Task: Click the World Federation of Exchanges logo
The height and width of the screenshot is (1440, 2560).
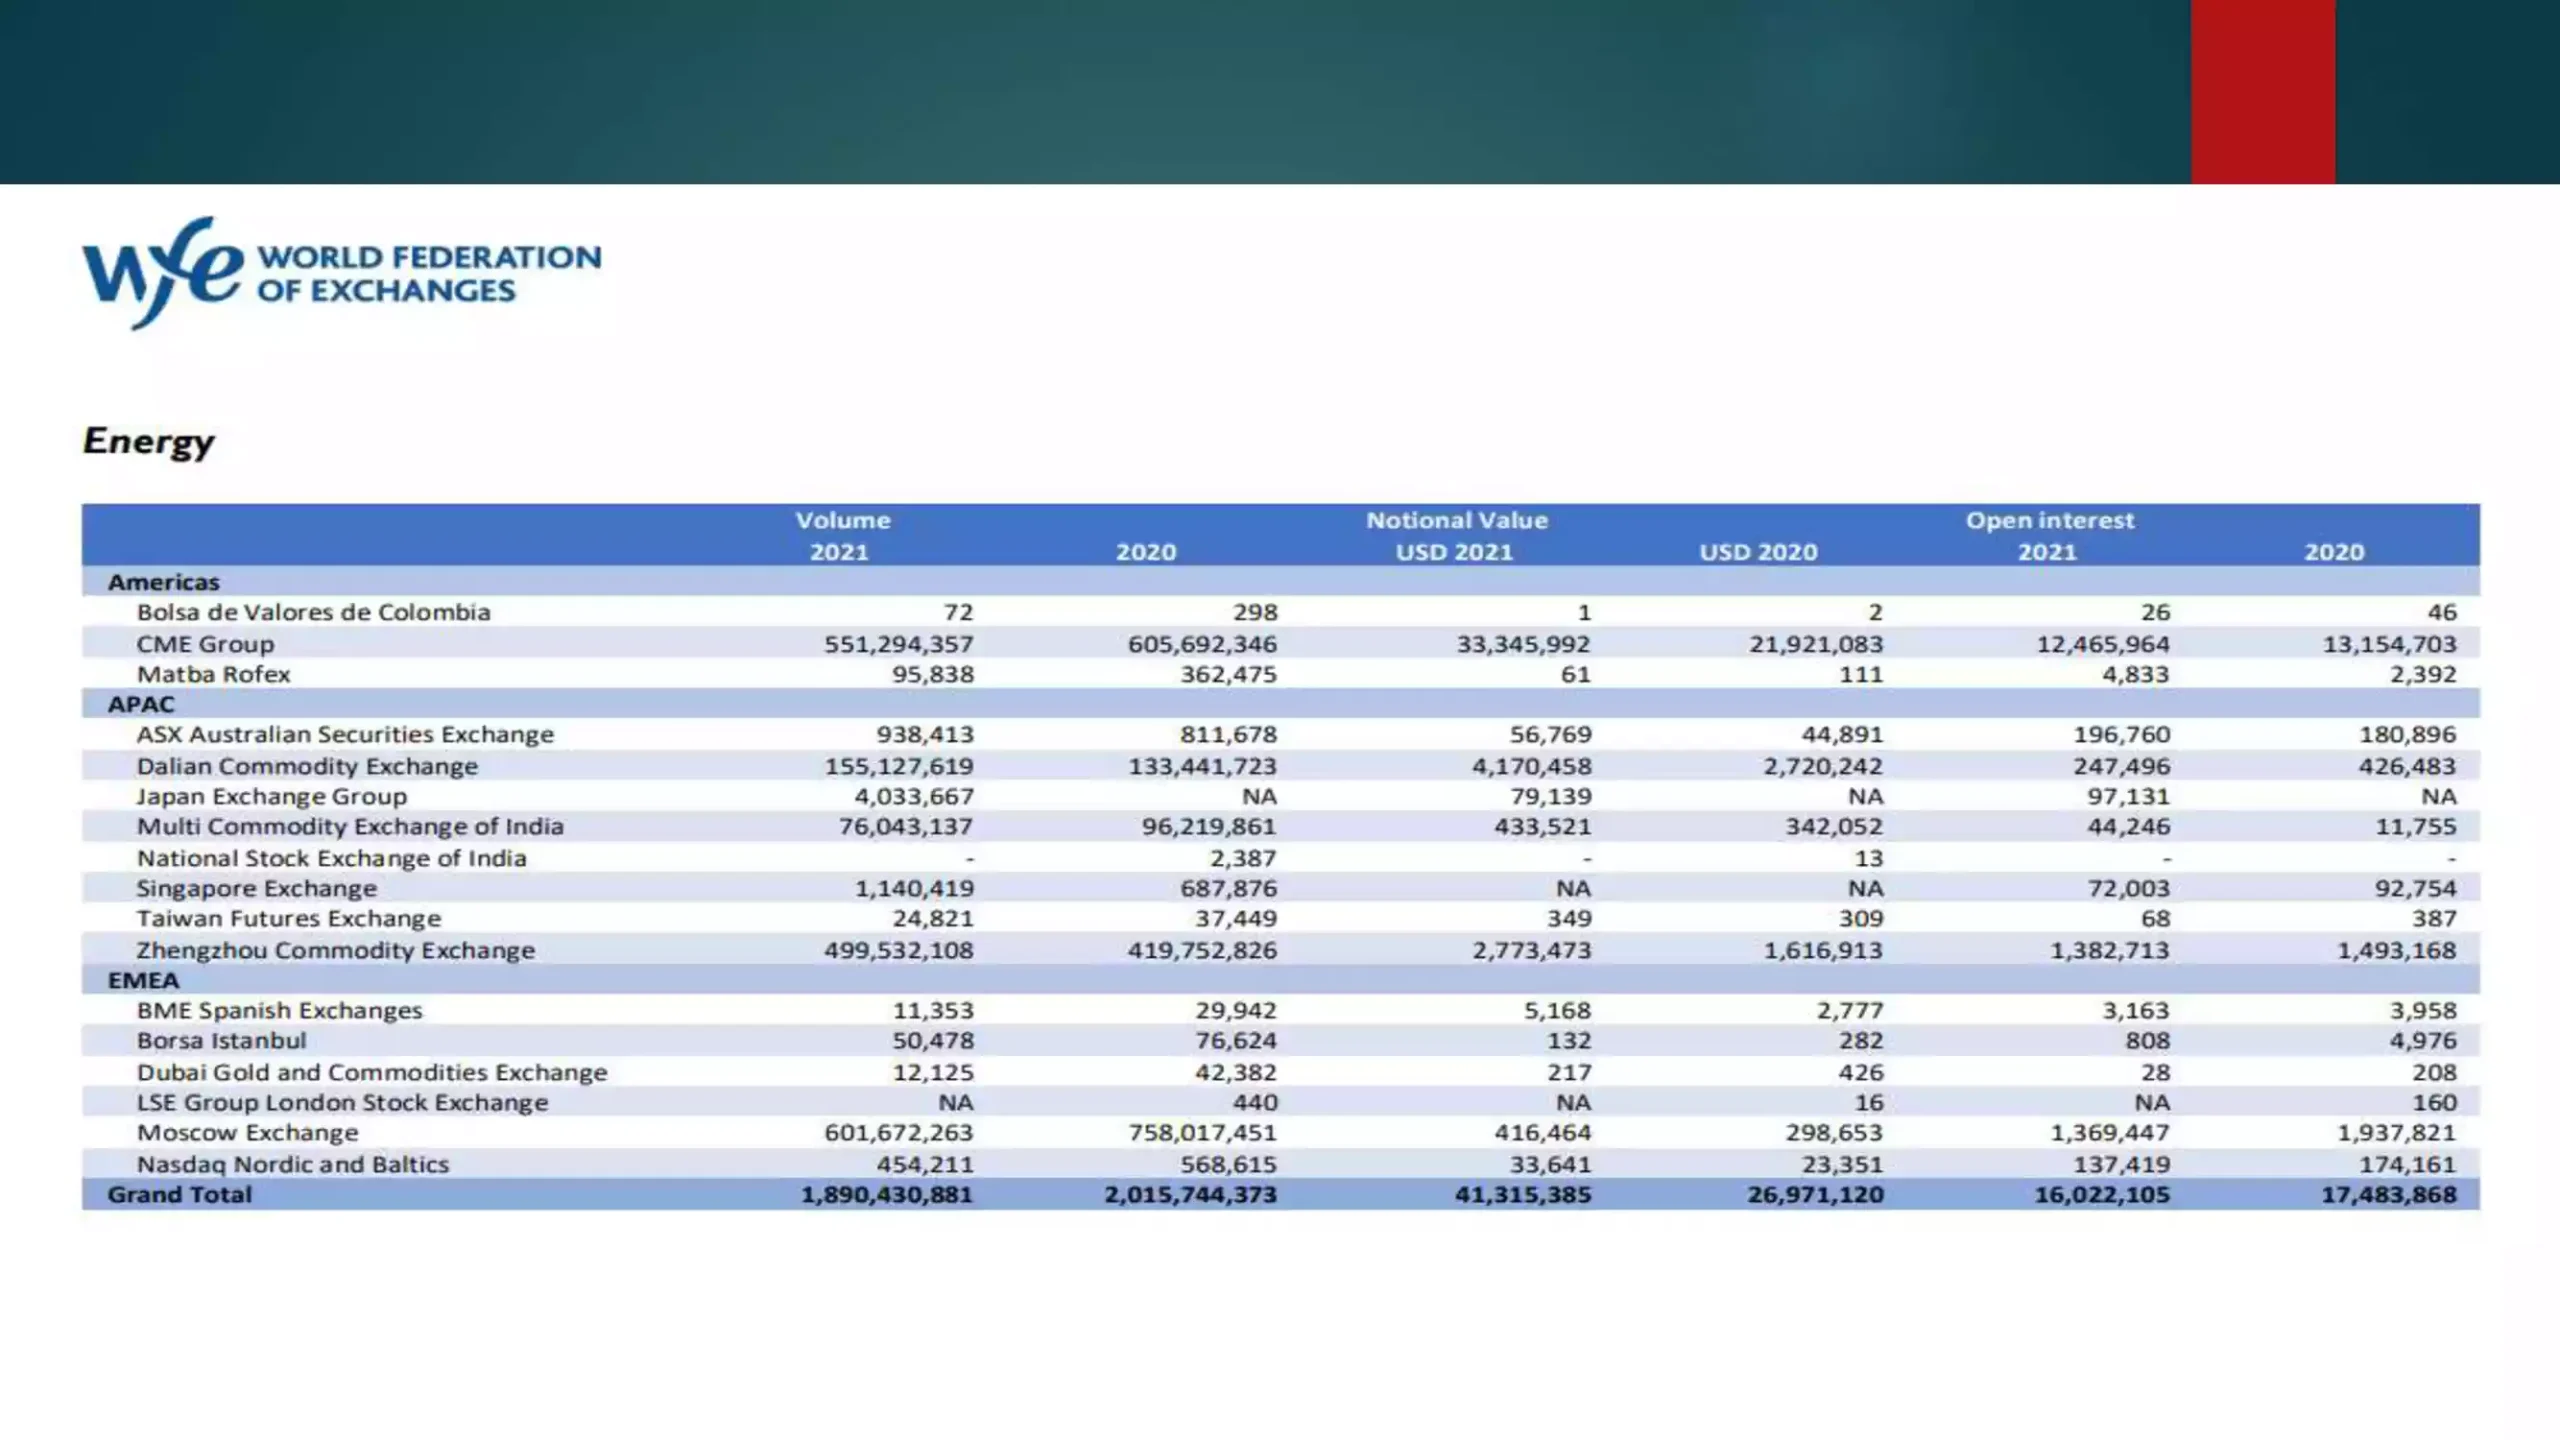Action: (341, 273)
